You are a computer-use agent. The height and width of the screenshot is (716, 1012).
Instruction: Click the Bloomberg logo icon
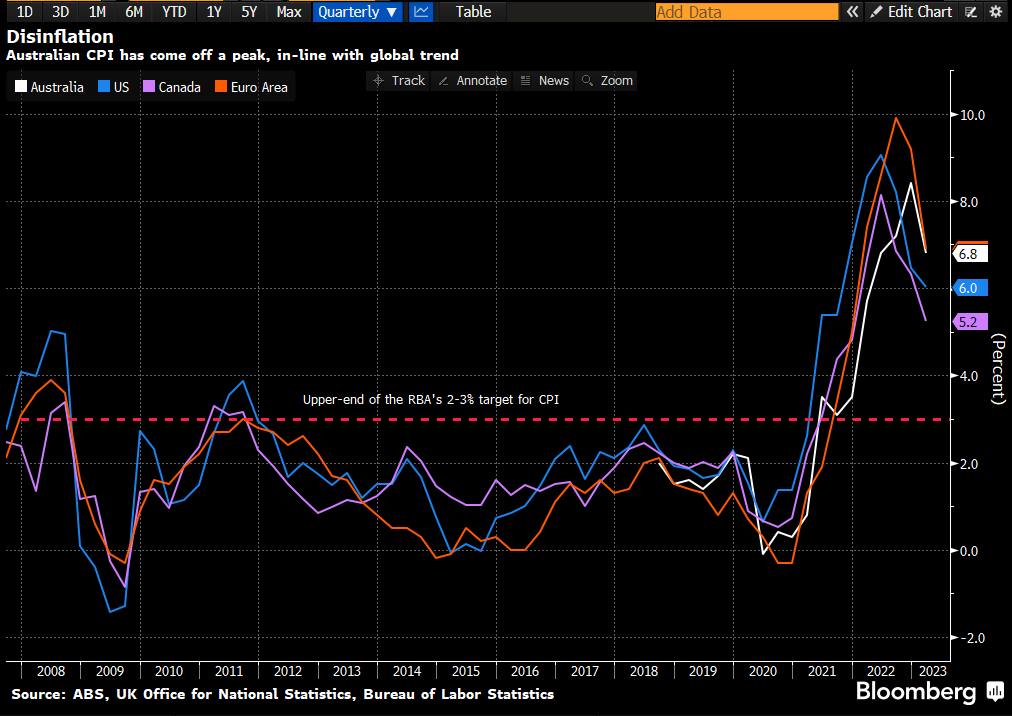click(x=995, y=693)
